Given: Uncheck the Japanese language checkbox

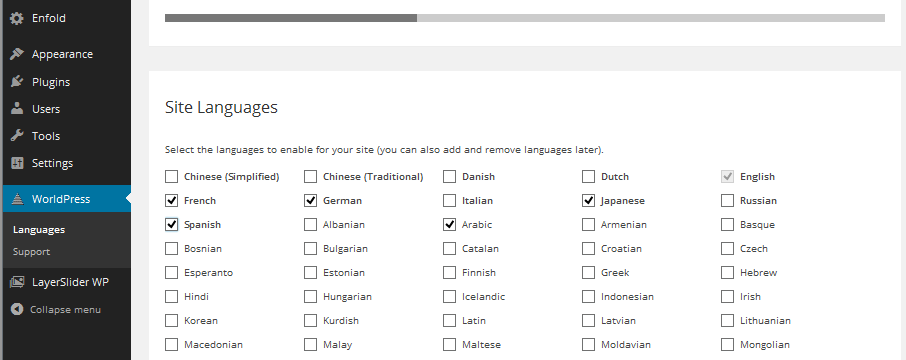Looking at the screenshot, I should point(588,201).
